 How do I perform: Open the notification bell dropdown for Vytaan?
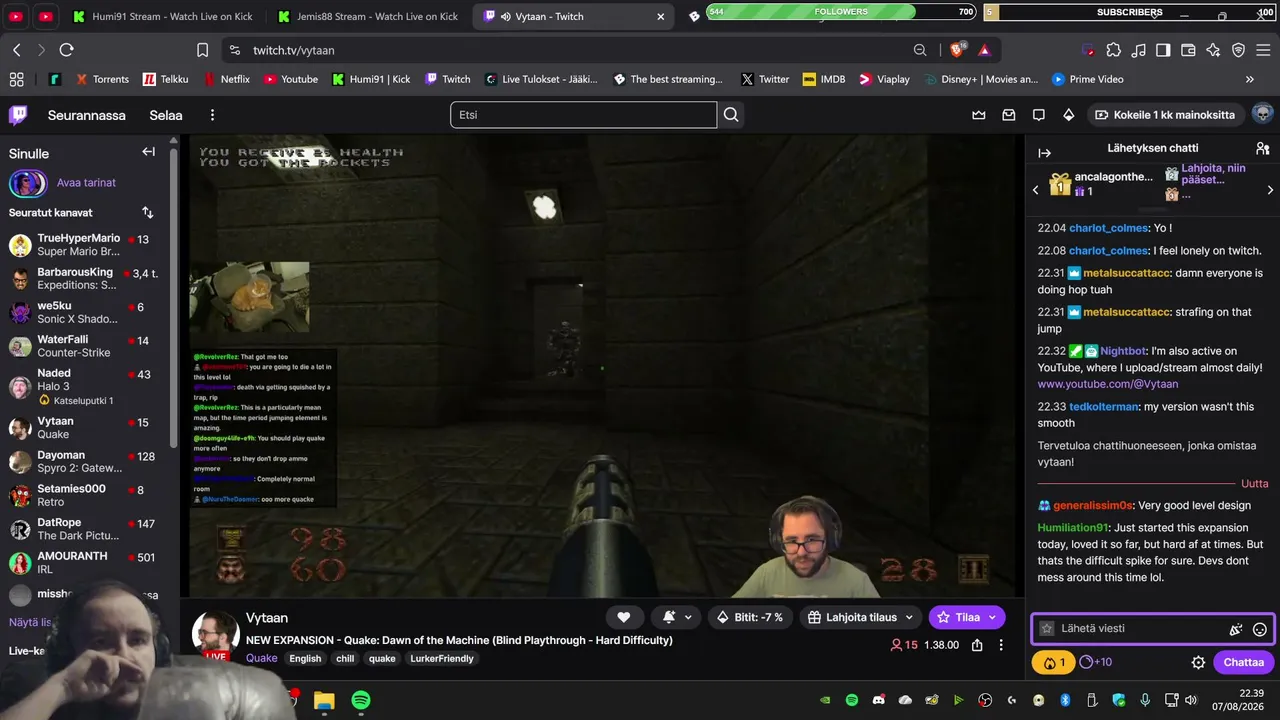tap(676, 617)
